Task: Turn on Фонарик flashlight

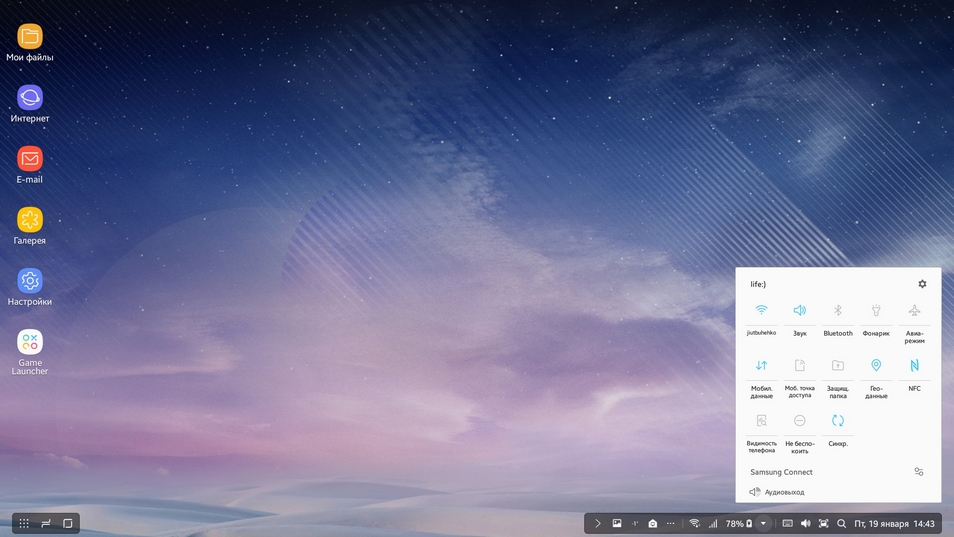Action: [876, 319]
